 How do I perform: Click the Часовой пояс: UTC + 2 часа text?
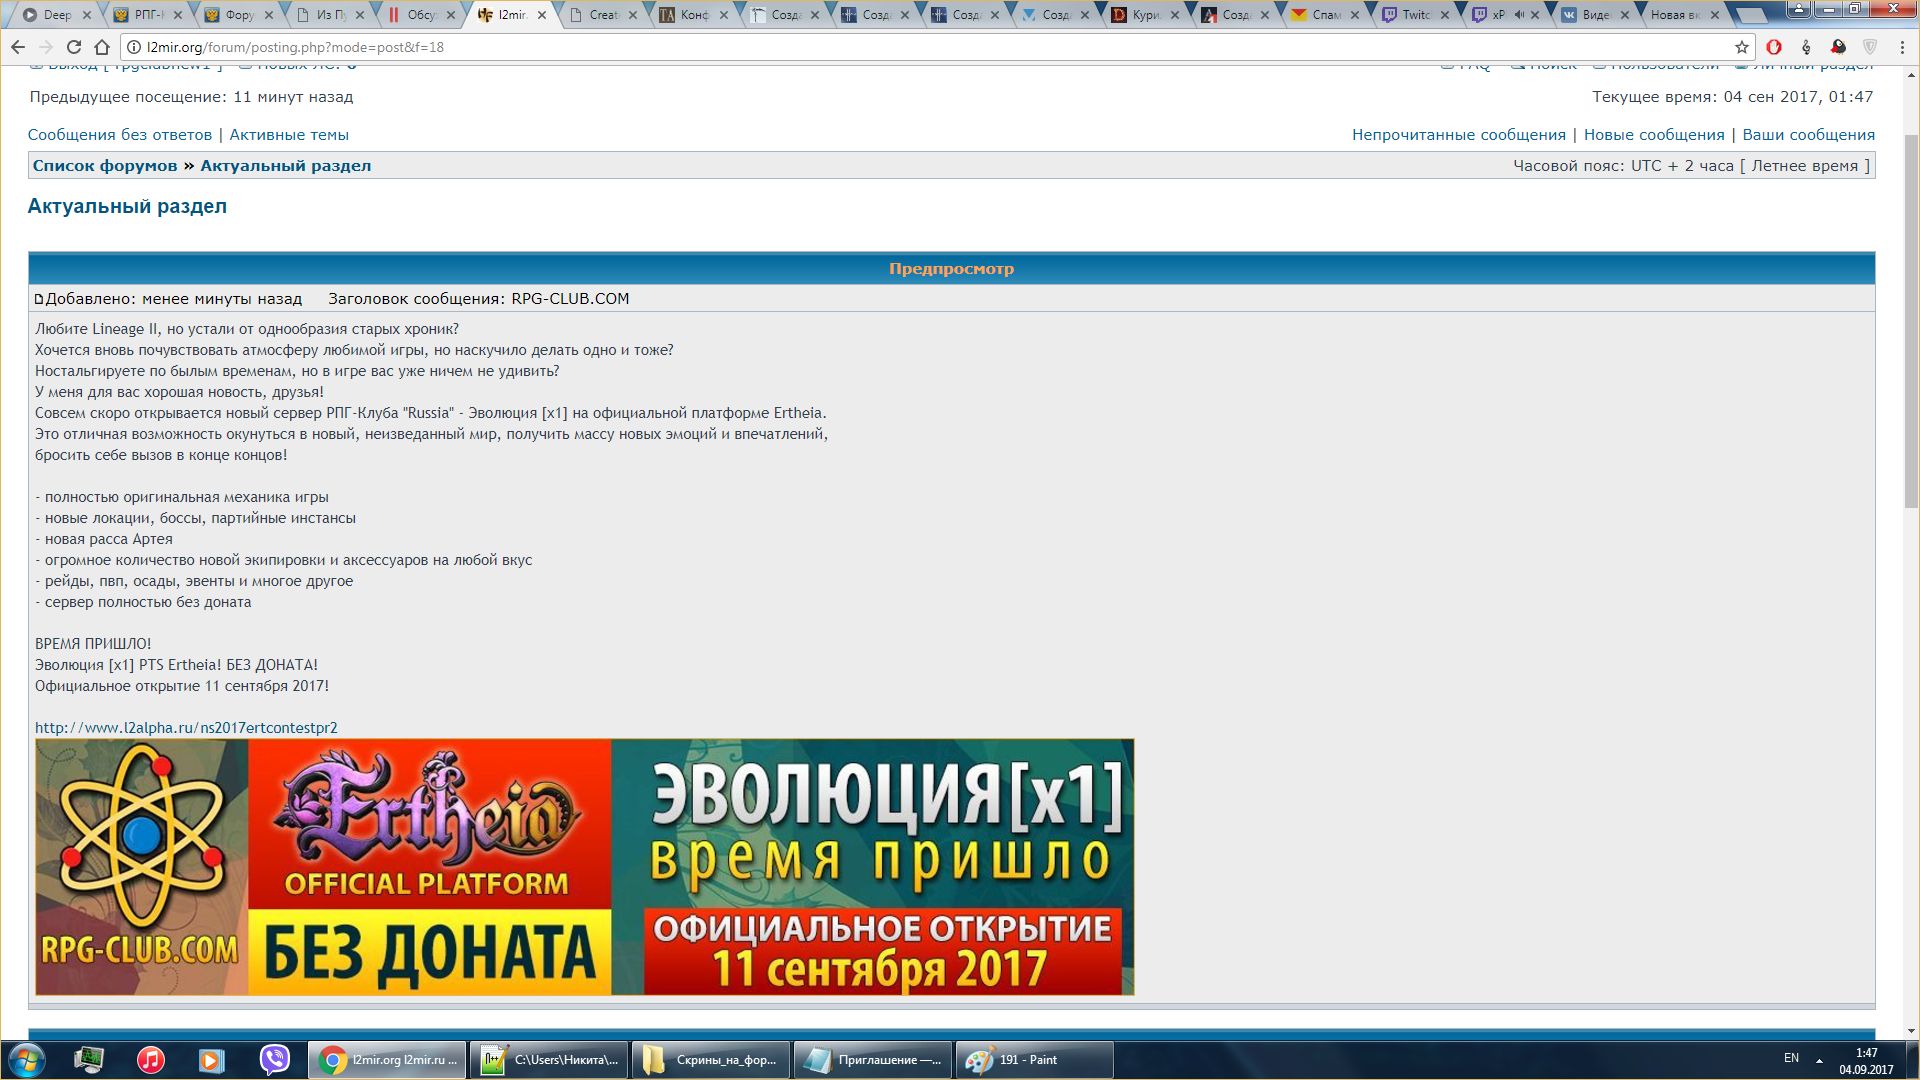pyautogui.click(x=1691, y=166)
